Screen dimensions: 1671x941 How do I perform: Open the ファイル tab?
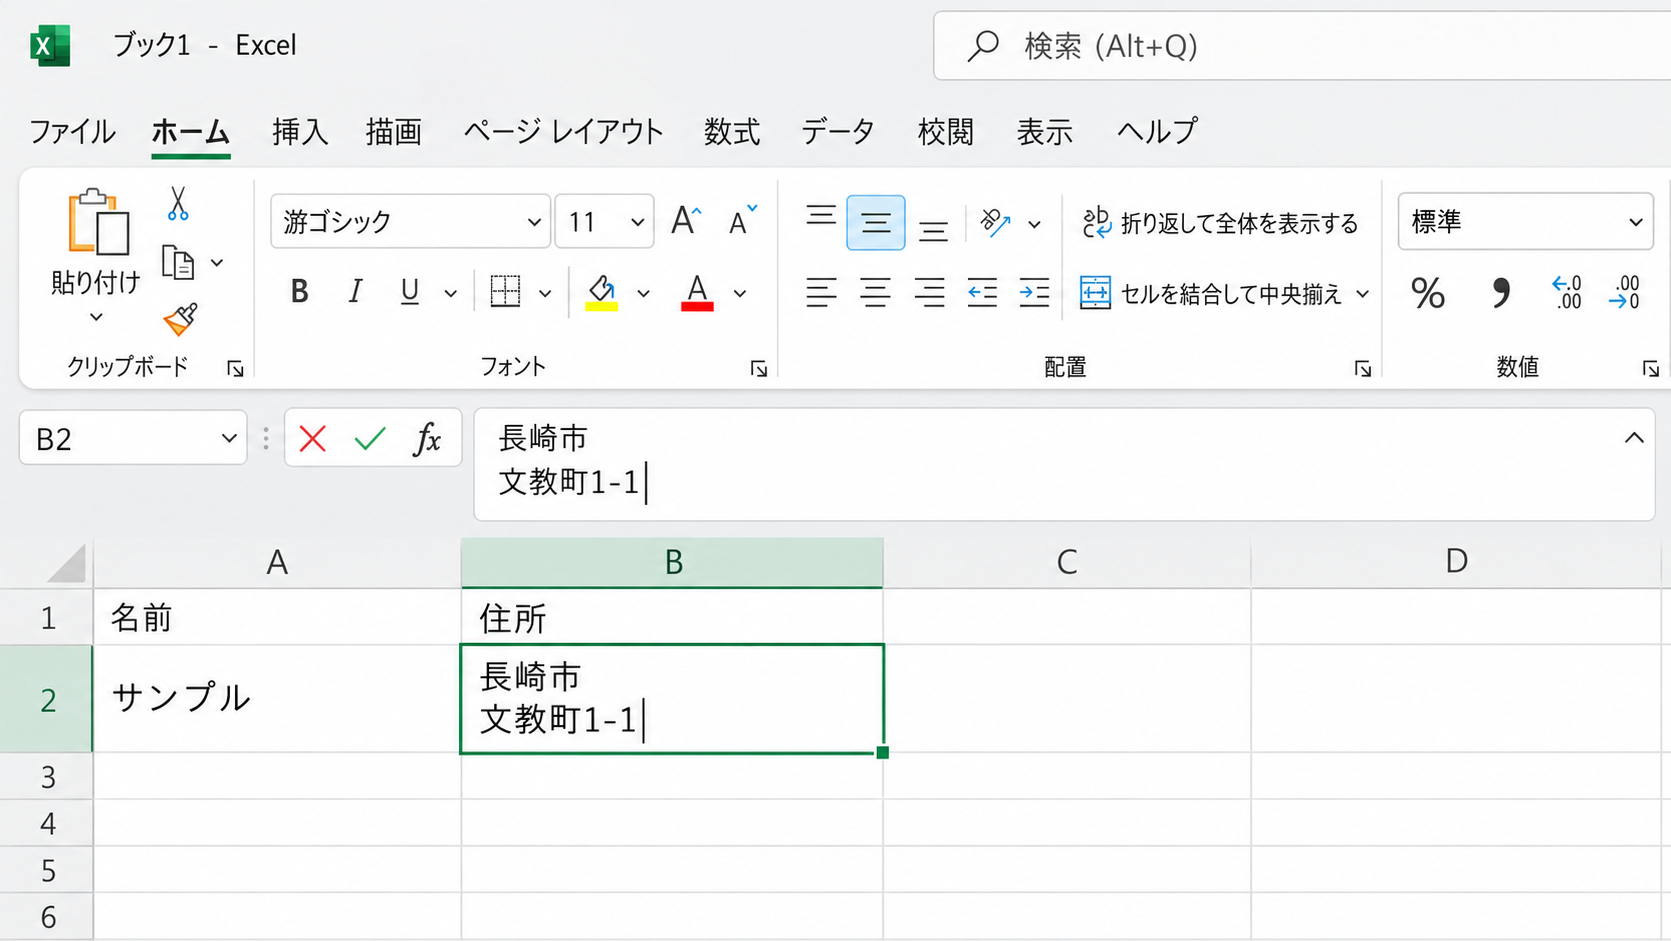click(x=72, y=132)
